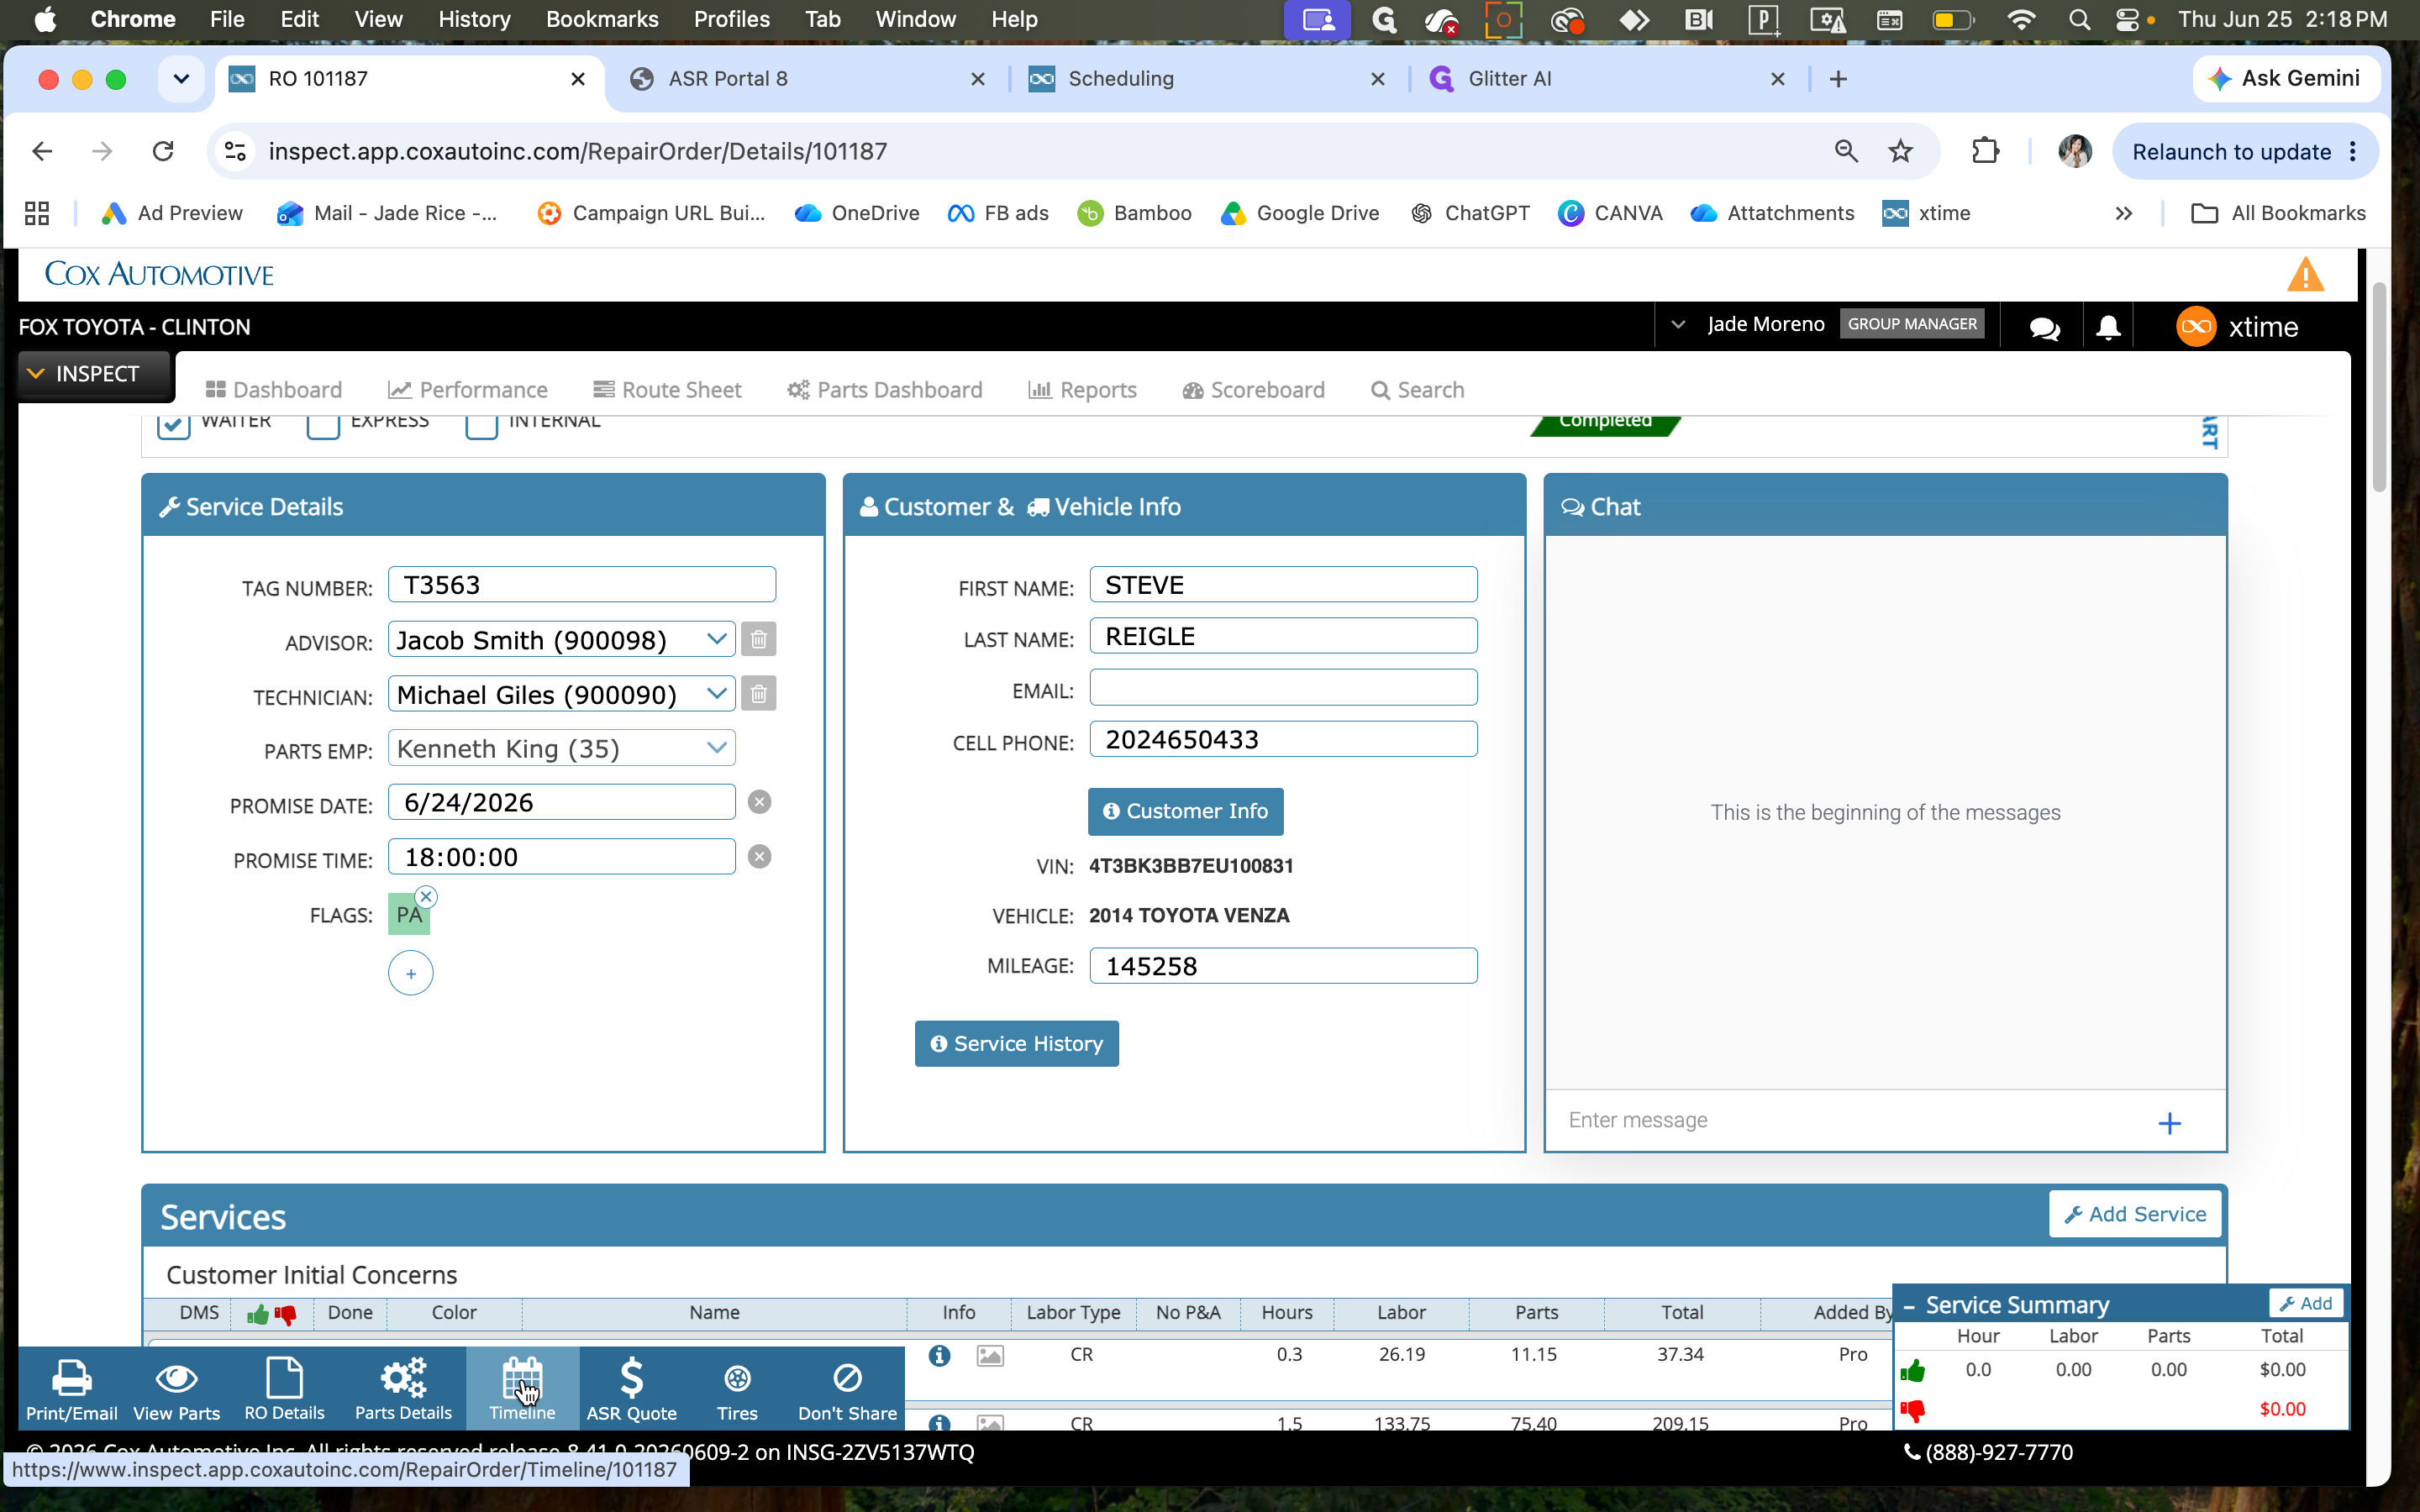
Task: Clear the promise date field
Action: pyautogui.click(x=760, y=802)
